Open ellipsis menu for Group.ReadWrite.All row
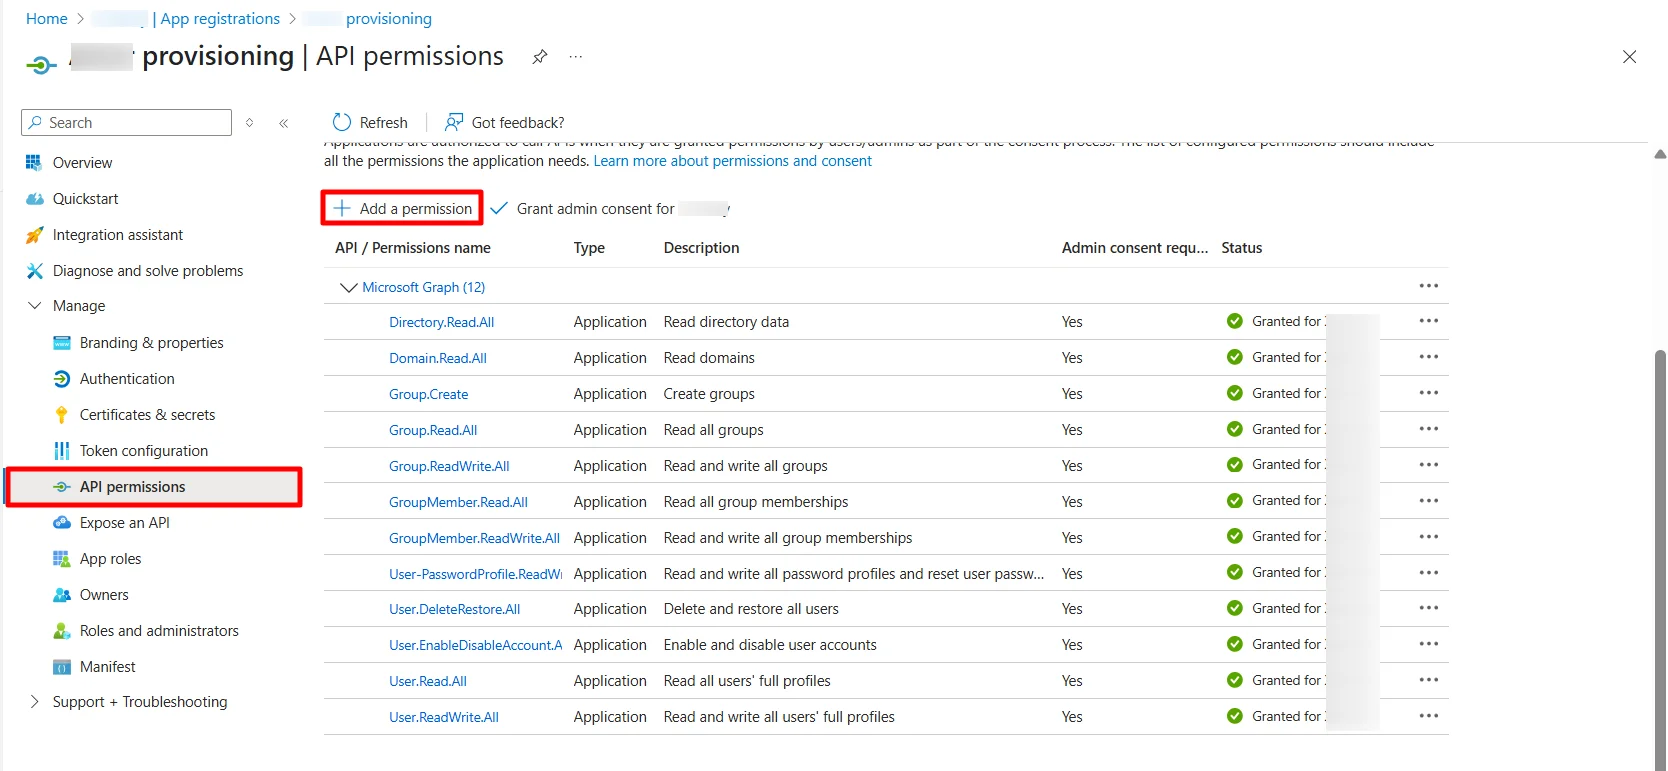This screenshot has width=1668, height=771. tap(1428, 465)
